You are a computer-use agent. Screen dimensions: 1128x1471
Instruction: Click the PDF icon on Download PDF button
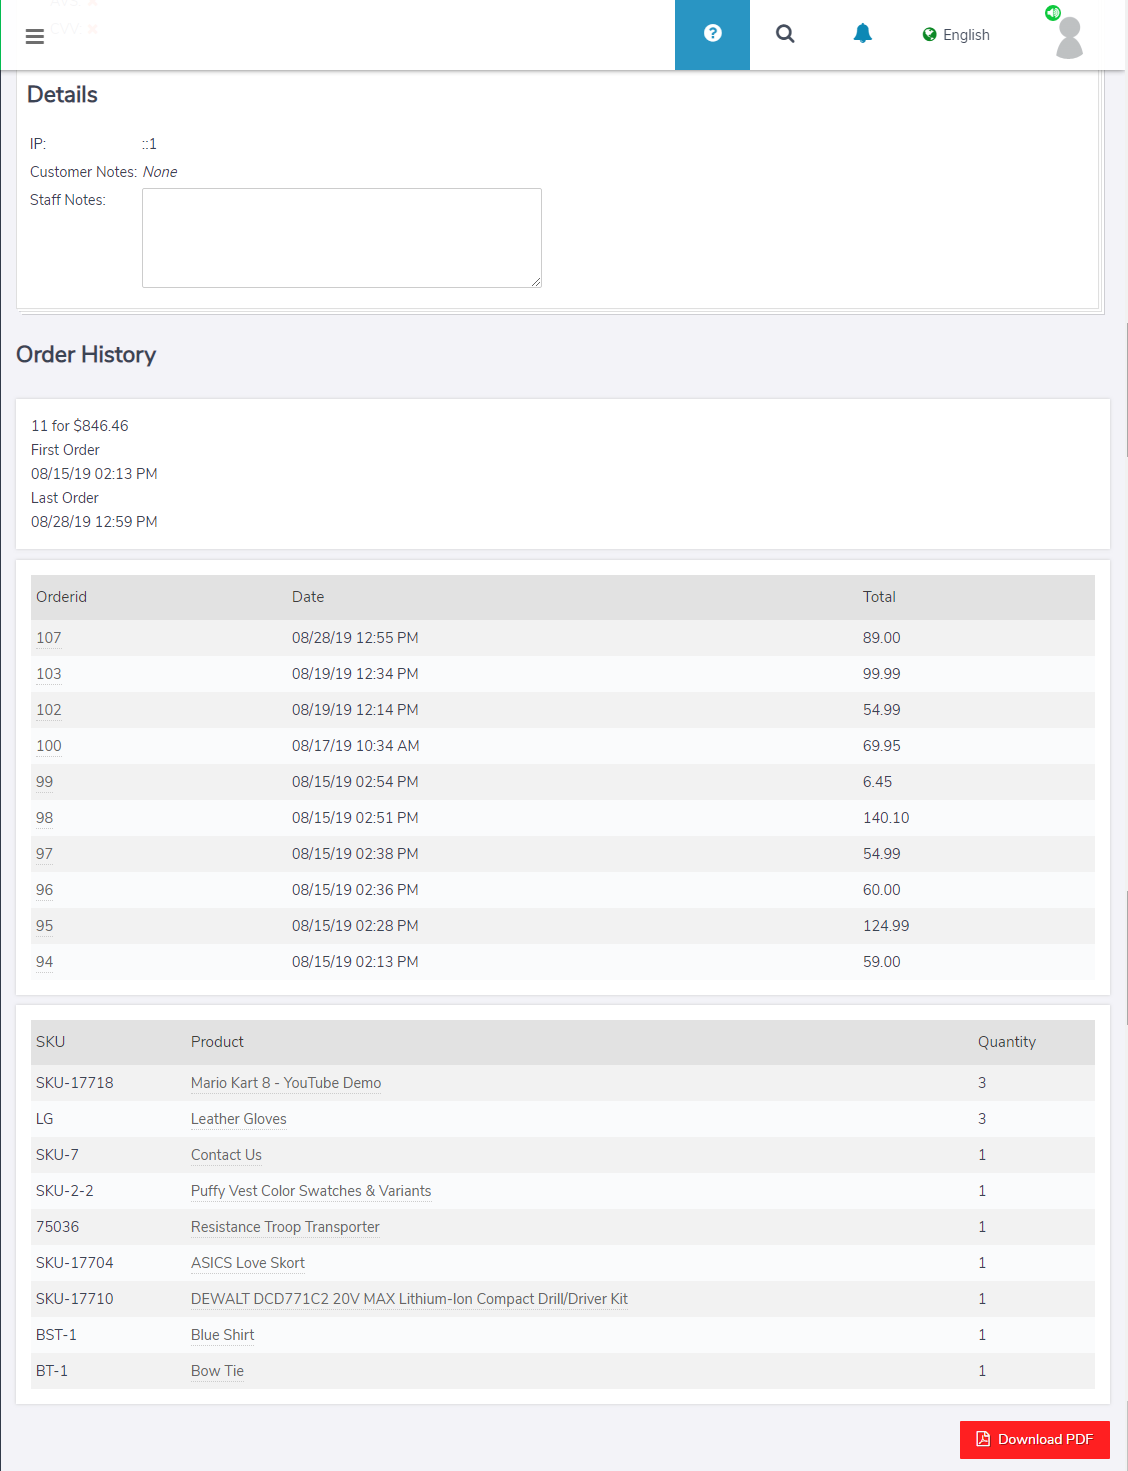point(984,1440)
